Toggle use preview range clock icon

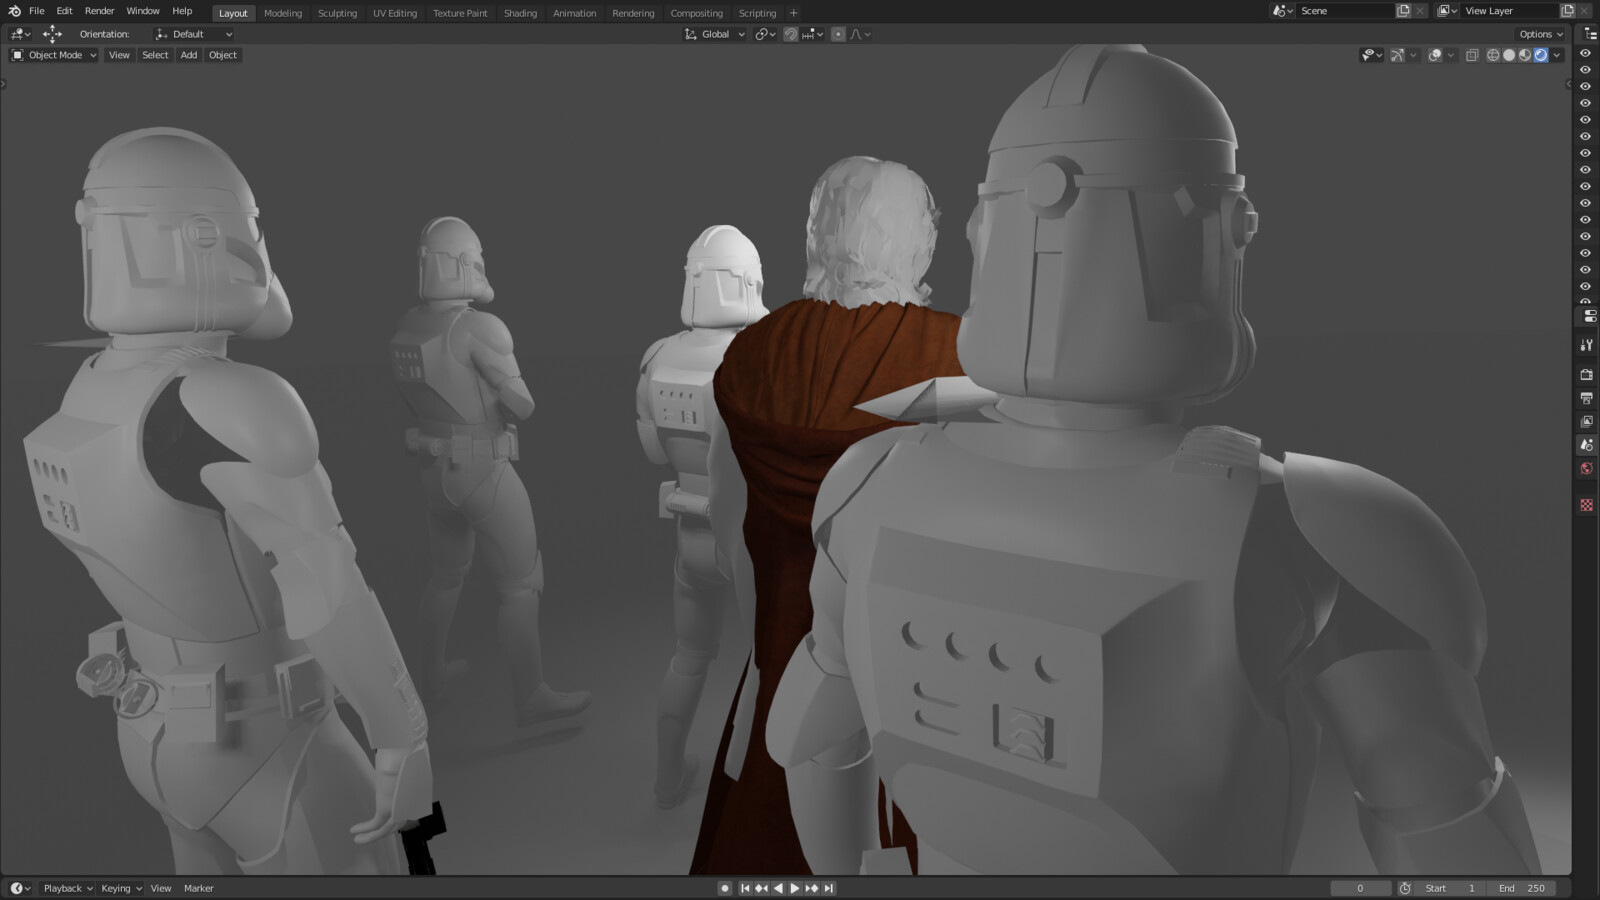point(1405,888)
